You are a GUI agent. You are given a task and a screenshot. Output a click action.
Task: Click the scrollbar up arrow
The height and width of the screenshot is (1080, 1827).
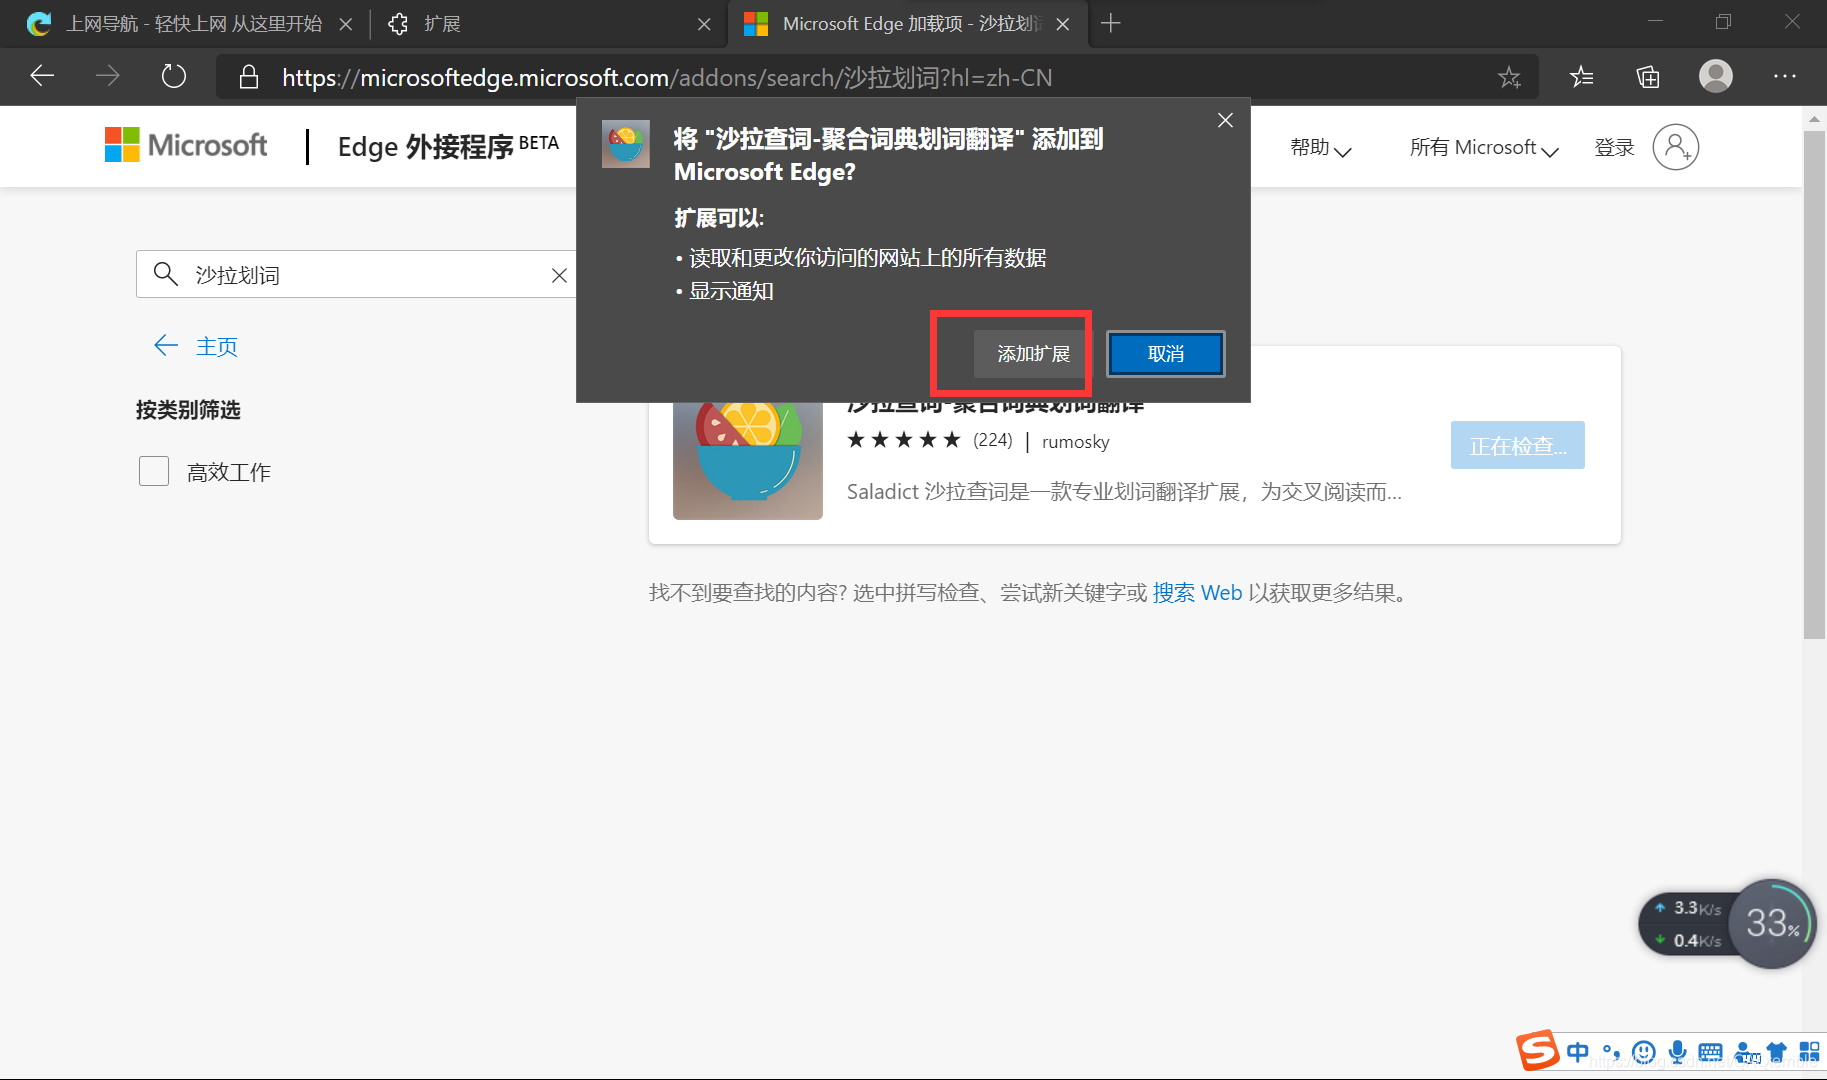point(1814,119)
